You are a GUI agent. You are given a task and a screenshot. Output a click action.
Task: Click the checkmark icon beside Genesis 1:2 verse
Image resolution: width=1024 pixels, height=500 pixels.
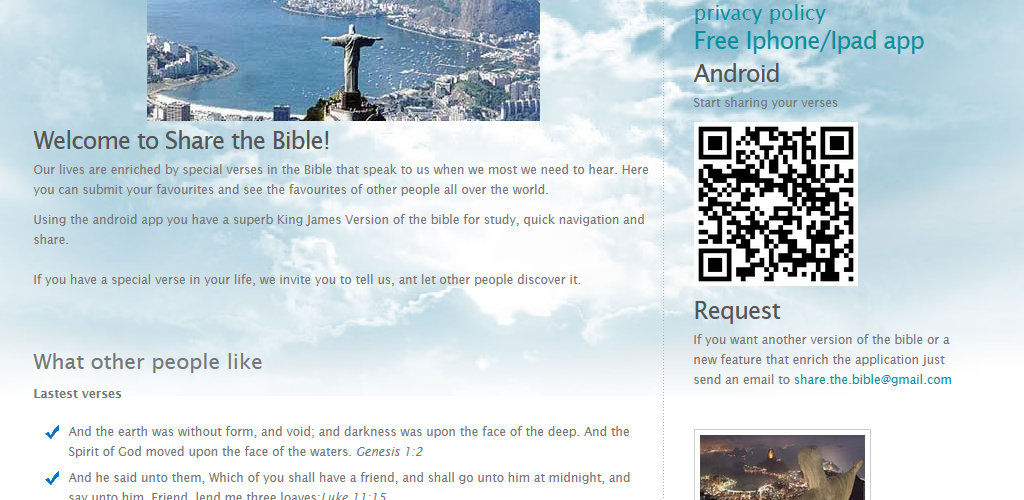click(x=53, y=432)
